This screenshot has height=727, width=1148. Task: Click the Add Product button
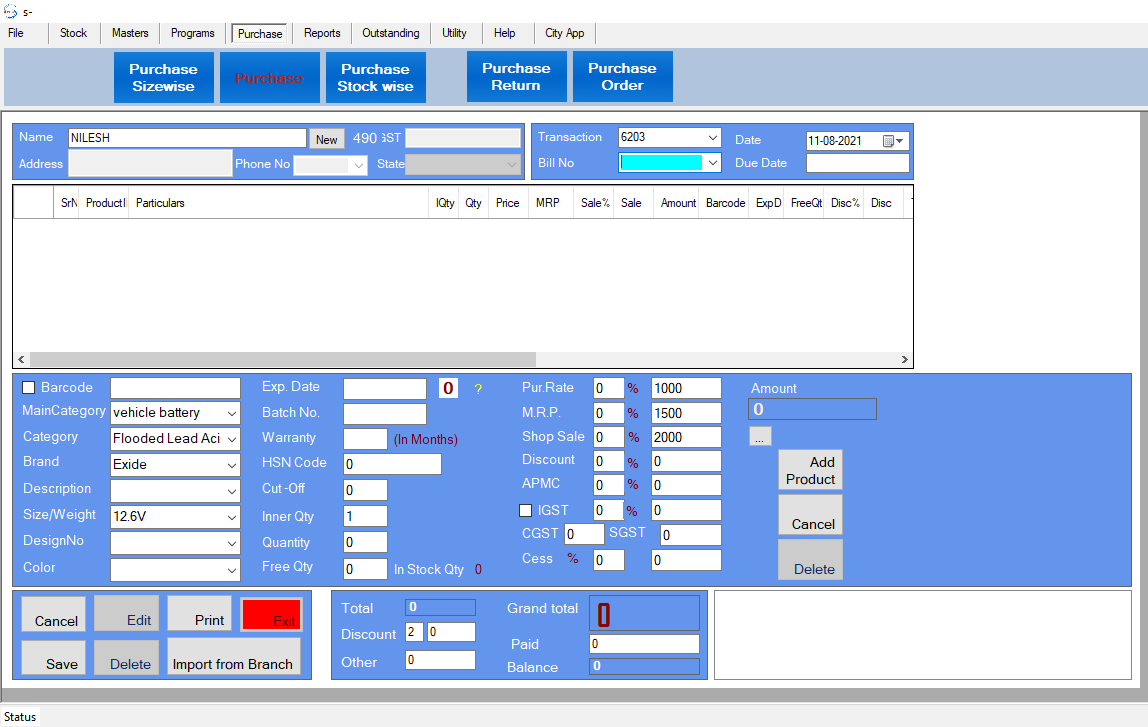pos(810,470)
